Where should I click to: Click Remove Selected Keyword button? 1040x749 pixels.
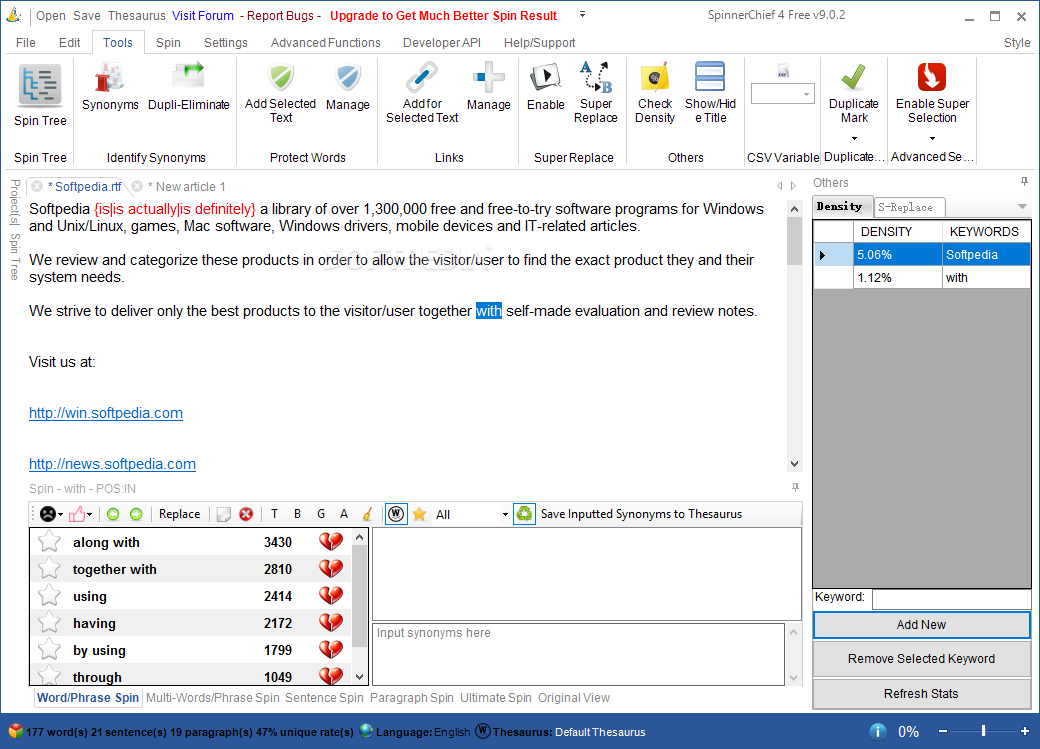(921, 659)
